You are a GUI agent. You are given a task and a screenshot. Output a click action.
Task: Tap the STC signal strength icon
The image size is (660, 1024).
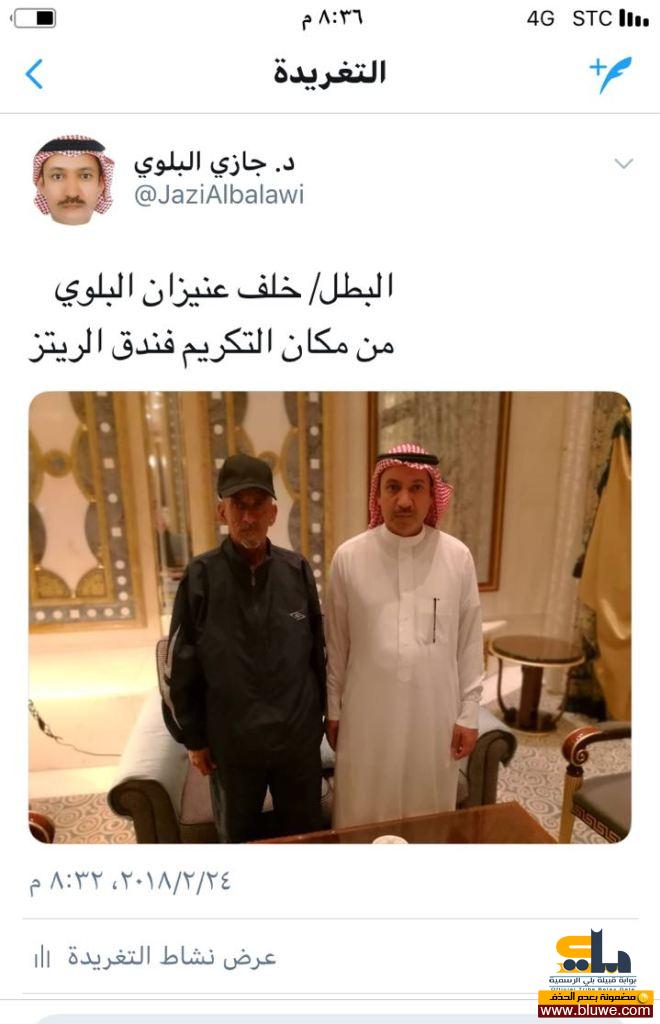pos(633,18)
